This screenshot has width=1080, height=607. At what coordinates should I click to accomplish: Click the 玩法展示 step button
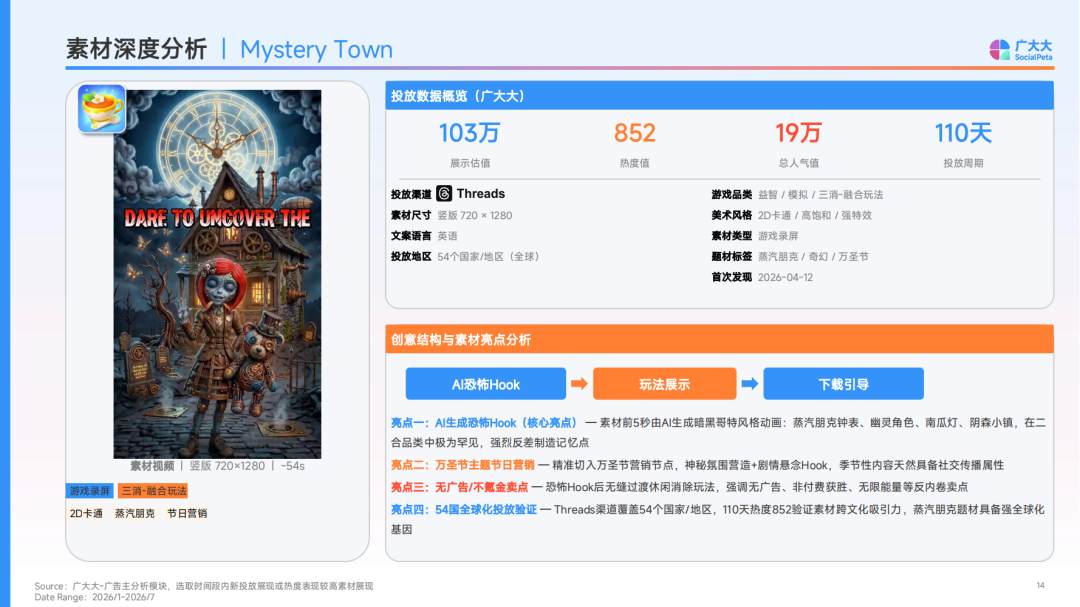[664, 384]
